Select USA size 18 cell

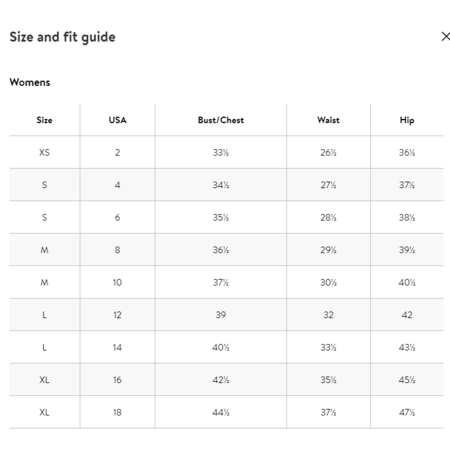(117, 412)
